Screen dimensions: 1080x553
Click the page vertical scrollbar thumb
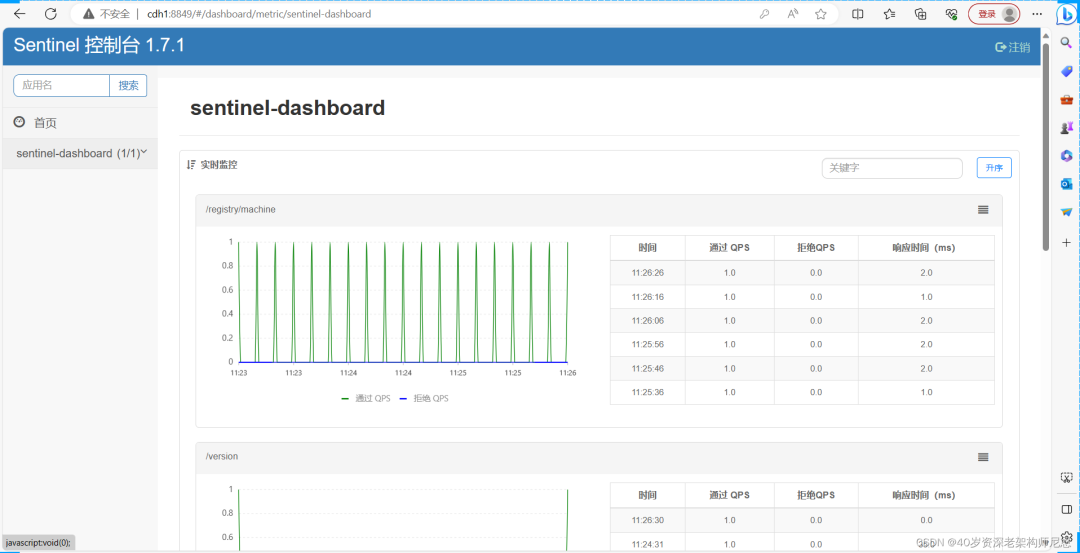(1046, 148)
